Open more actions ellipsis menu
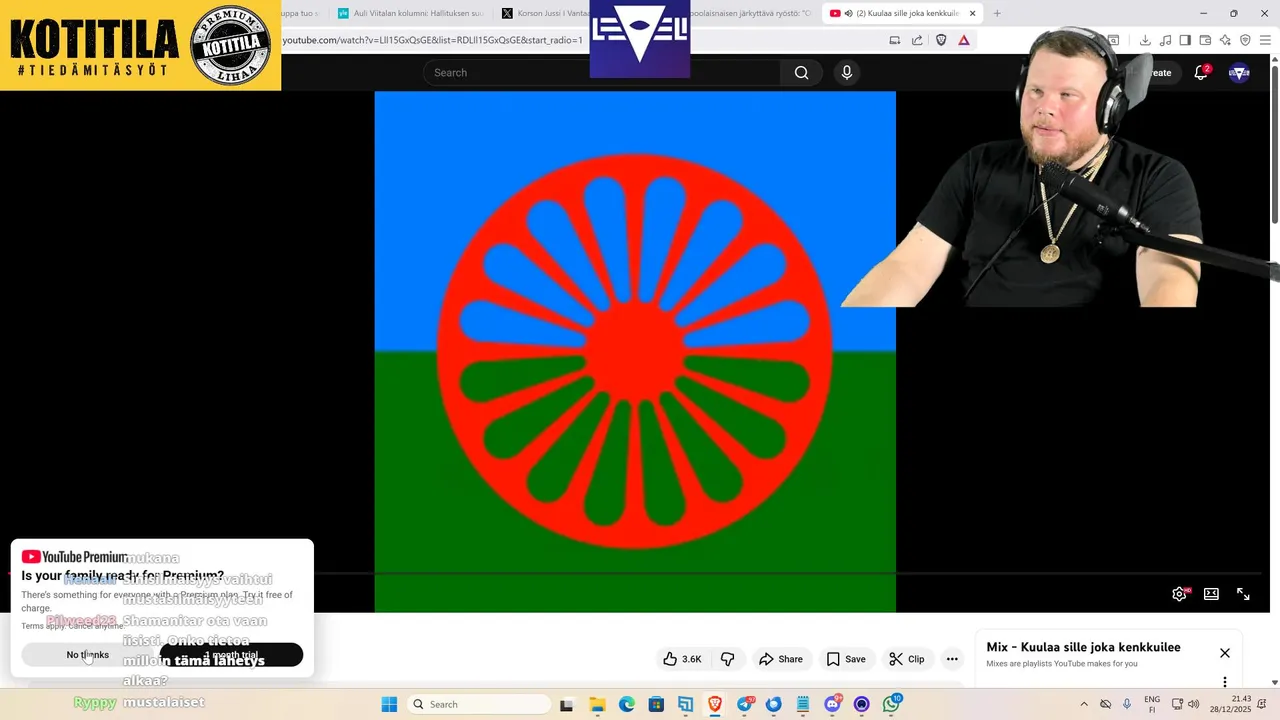The image size is (1280, 720). pos(952,659)
